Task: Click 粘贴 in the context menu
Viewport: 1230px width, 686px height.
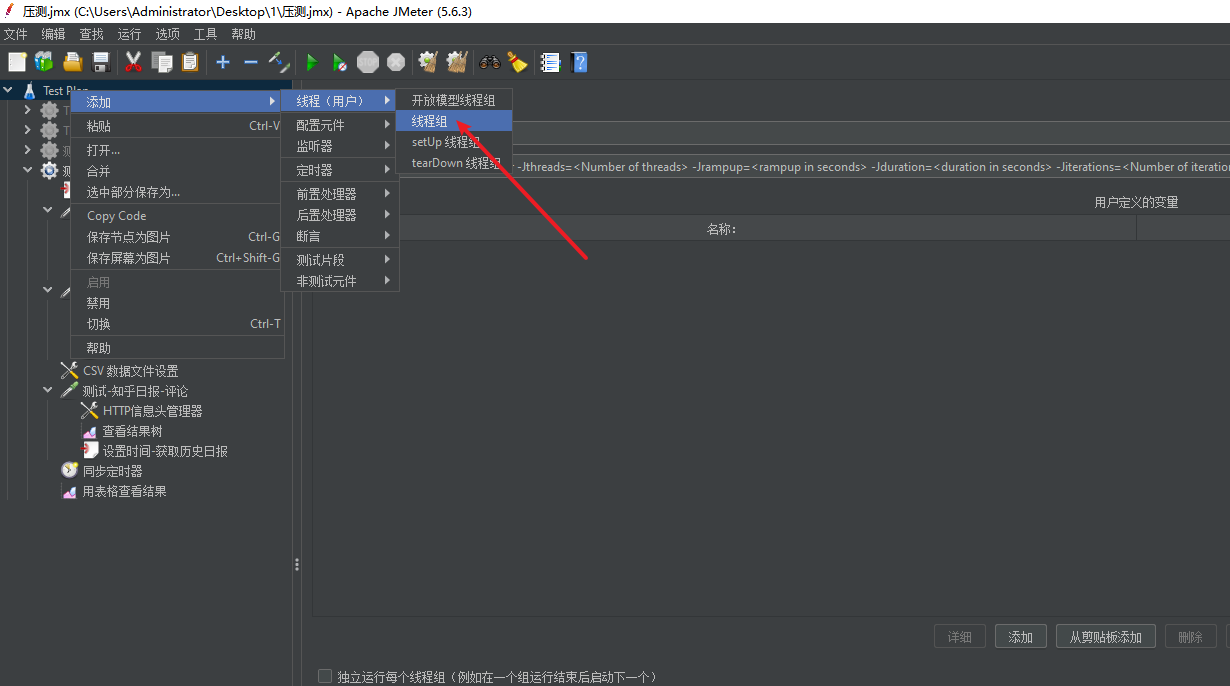Action: [177, 126]
